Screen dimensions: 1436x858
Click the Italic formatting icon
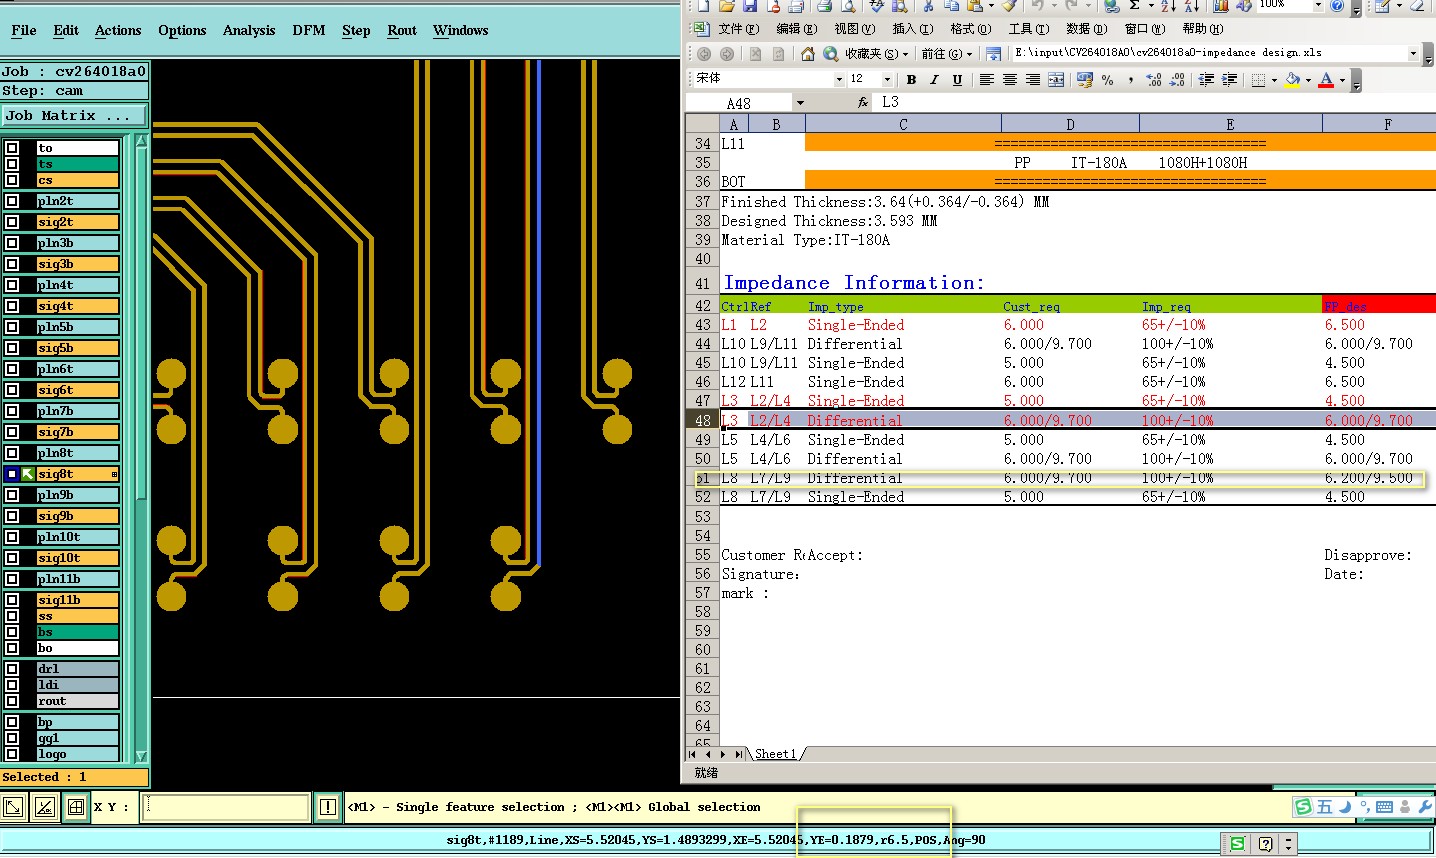[x=934, y=80]
